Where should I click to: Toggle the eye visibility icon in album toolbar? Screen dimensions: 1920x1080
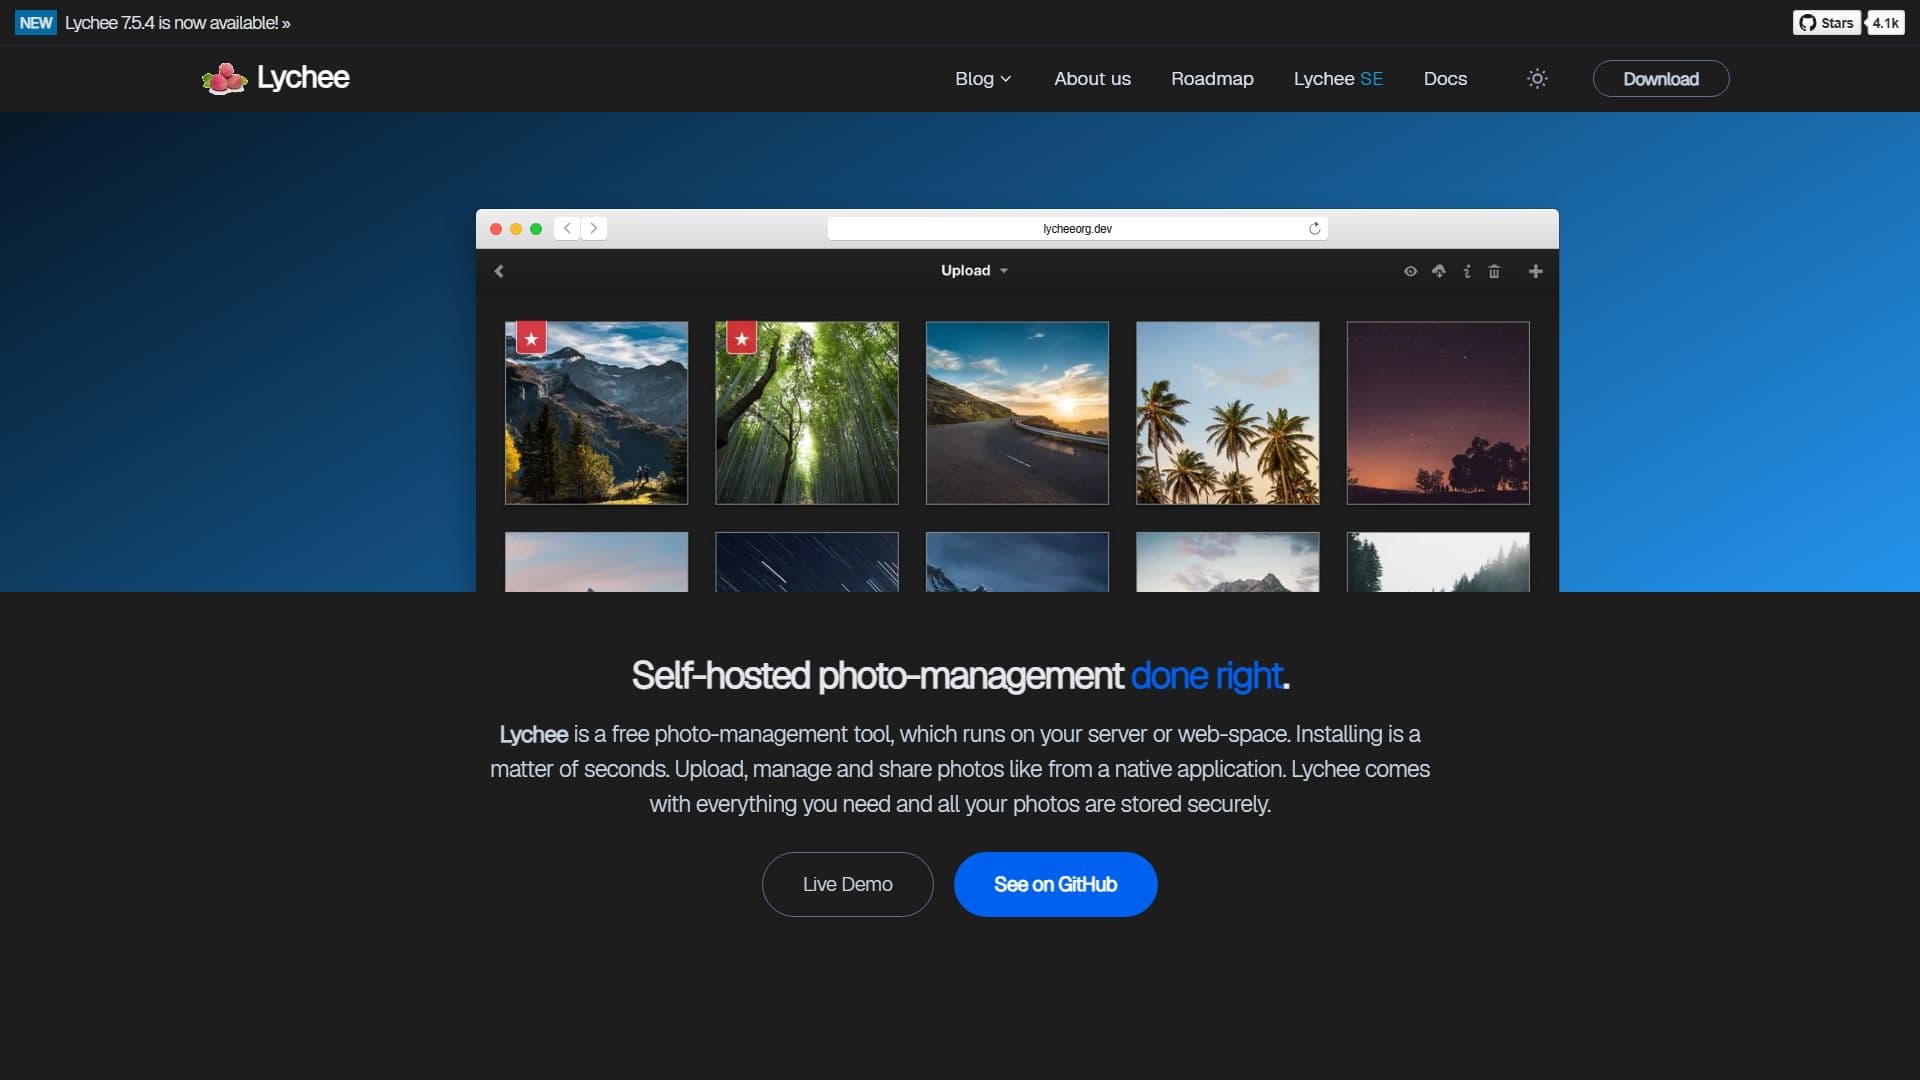coord(1410,271)
